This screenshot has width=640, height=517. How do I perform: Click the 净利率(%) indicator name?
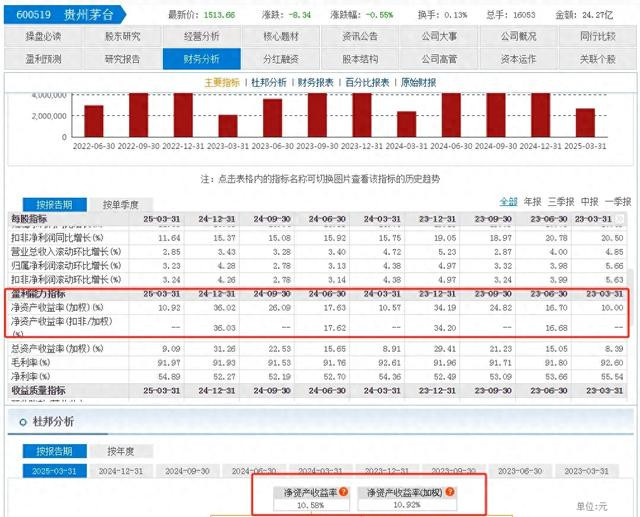click(31, 376)
